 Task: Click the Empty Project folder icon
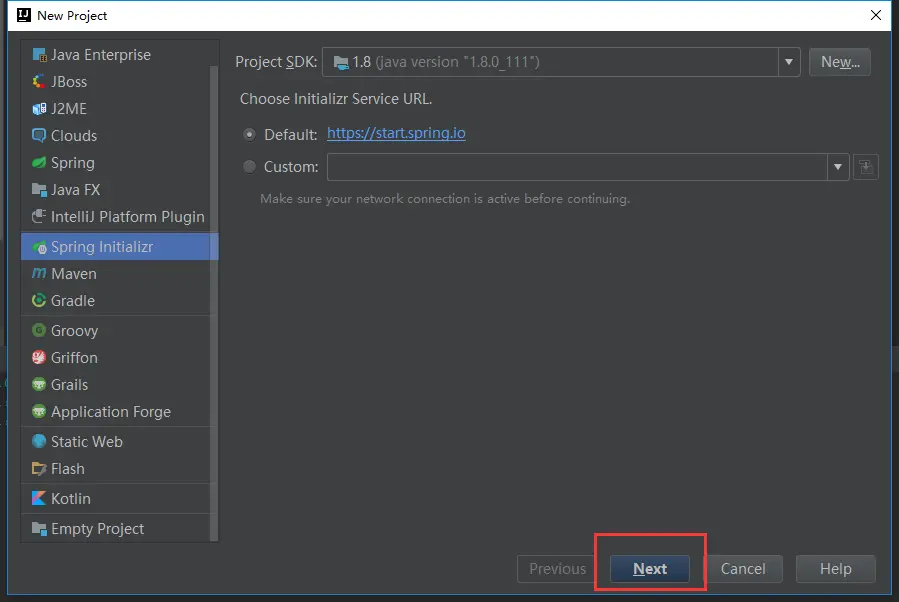pyautogui.click(x=39, y=529)
